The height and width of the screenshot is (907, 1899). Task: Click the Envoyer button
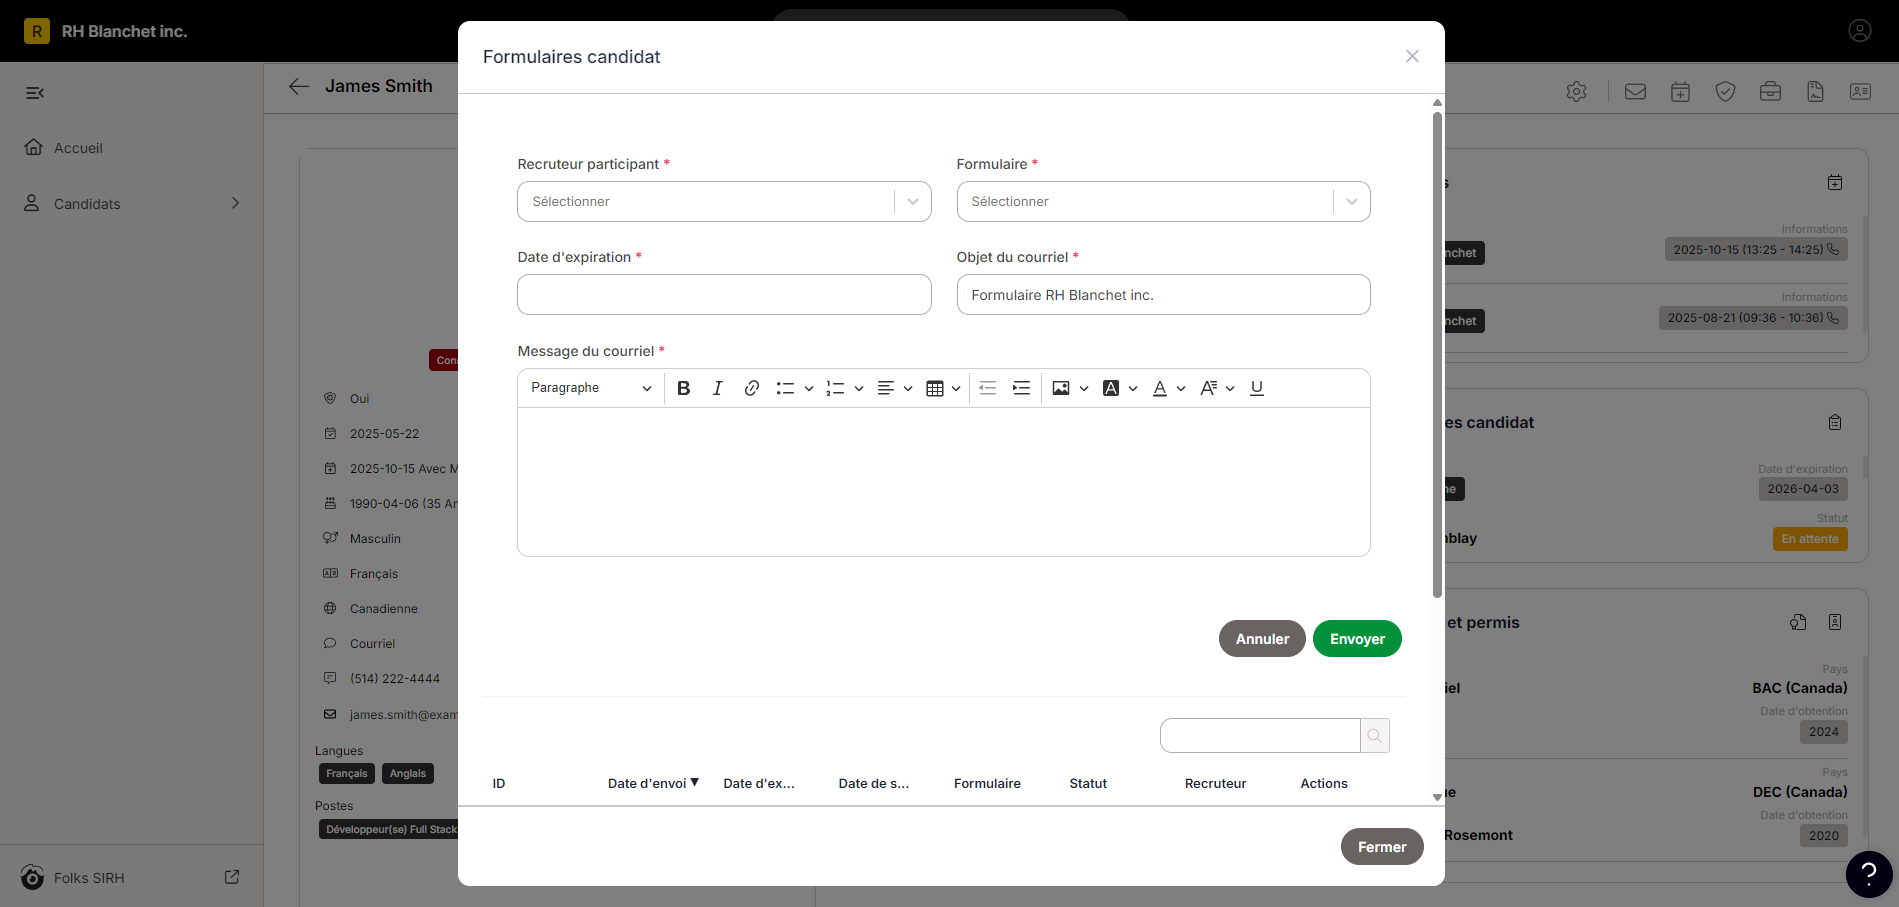pos(1357,639)
